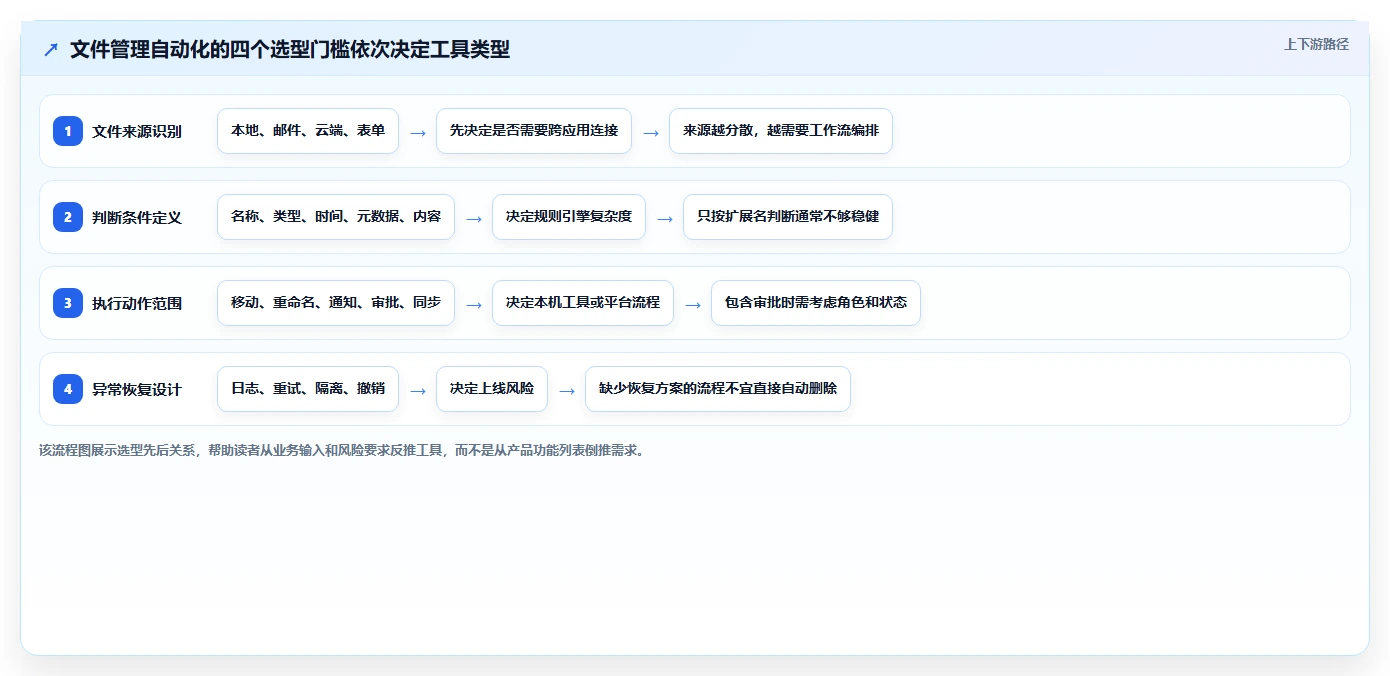Select the 移动、重命名、通知、审批、同步 box
Viewport: 1390px width, 676px height.
[336, 303]
